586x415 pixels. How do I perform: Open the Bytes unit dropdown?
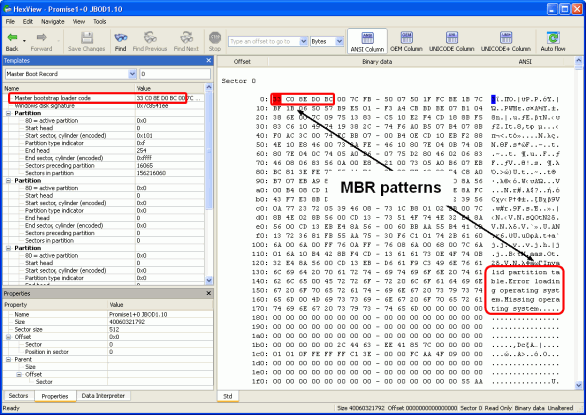tap(339, 41)
